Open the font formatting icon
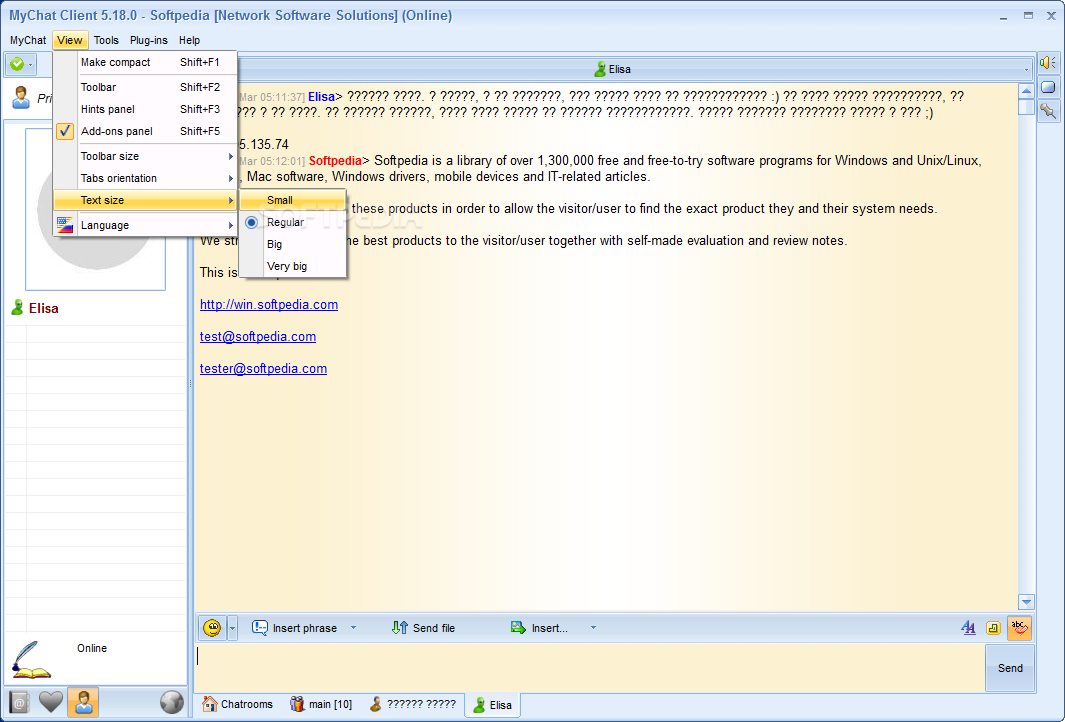 tap(968, 628)
